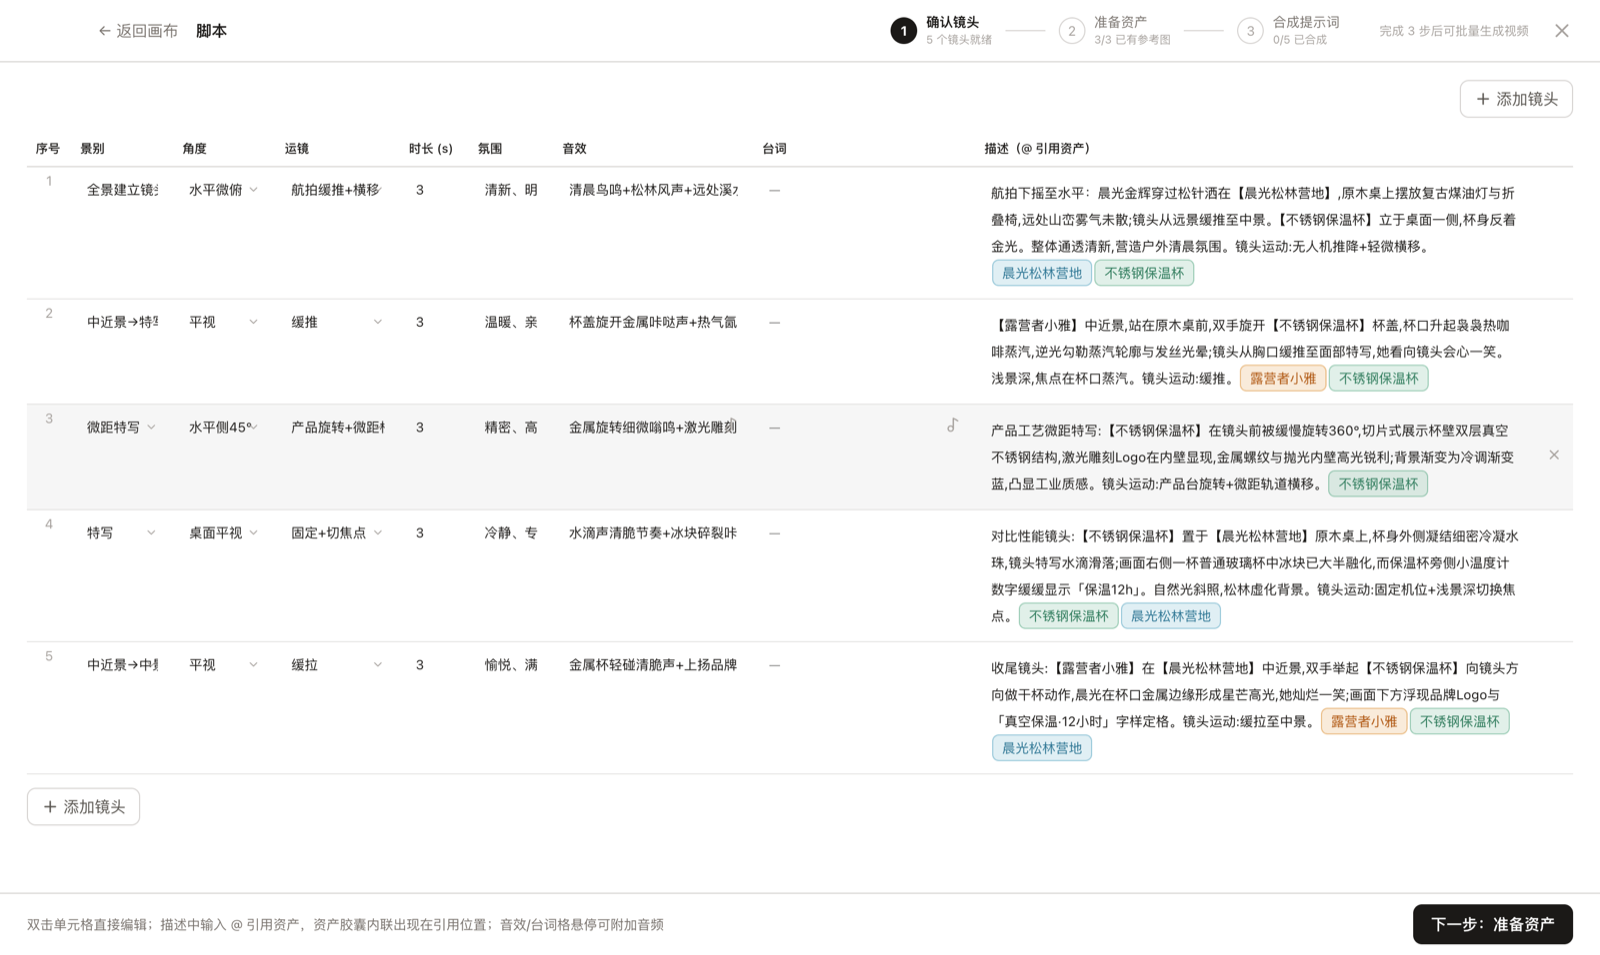
Task: Click 下一步：准备资产 button
Action: [x=1492, y=924]
